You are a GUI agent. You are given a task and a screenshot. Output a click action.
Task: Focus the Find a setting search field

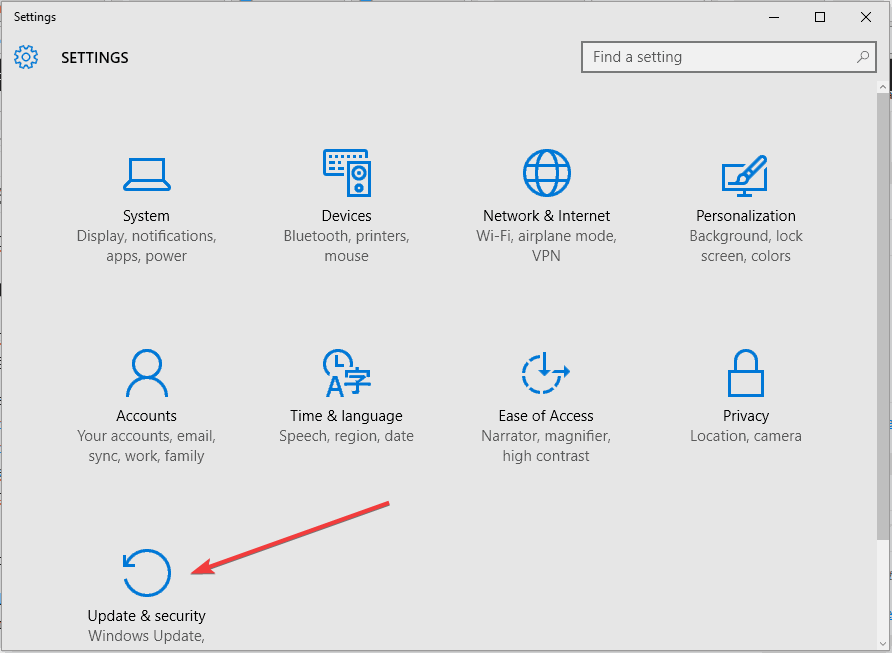pos(729,57)
